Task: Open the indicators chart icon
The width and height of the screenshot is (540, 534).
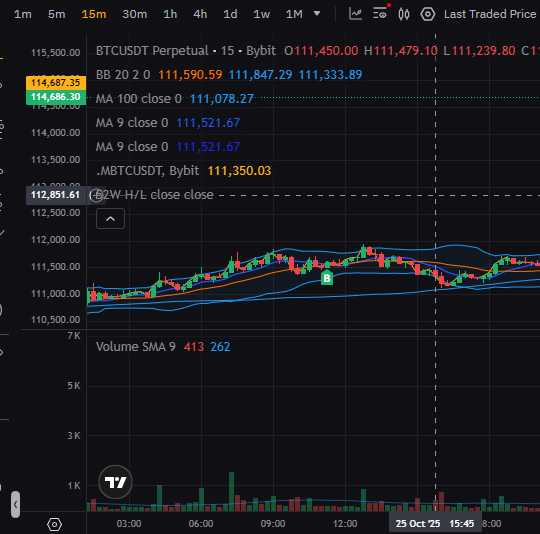Action: (355, 14)
